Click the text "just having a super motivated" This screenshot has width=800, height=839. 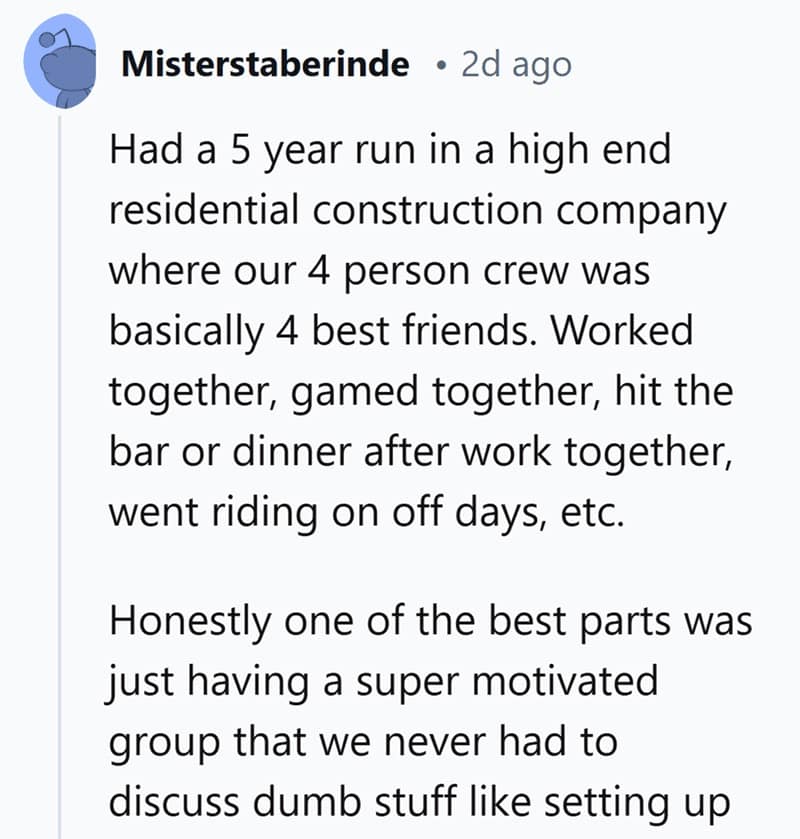[x=384, y=681]
